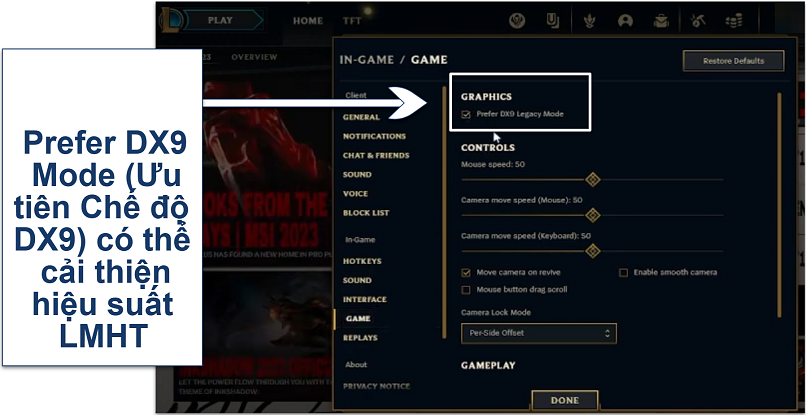Toggle Prefer DX9 Legacy Mode checkbox

click(466, 114)
